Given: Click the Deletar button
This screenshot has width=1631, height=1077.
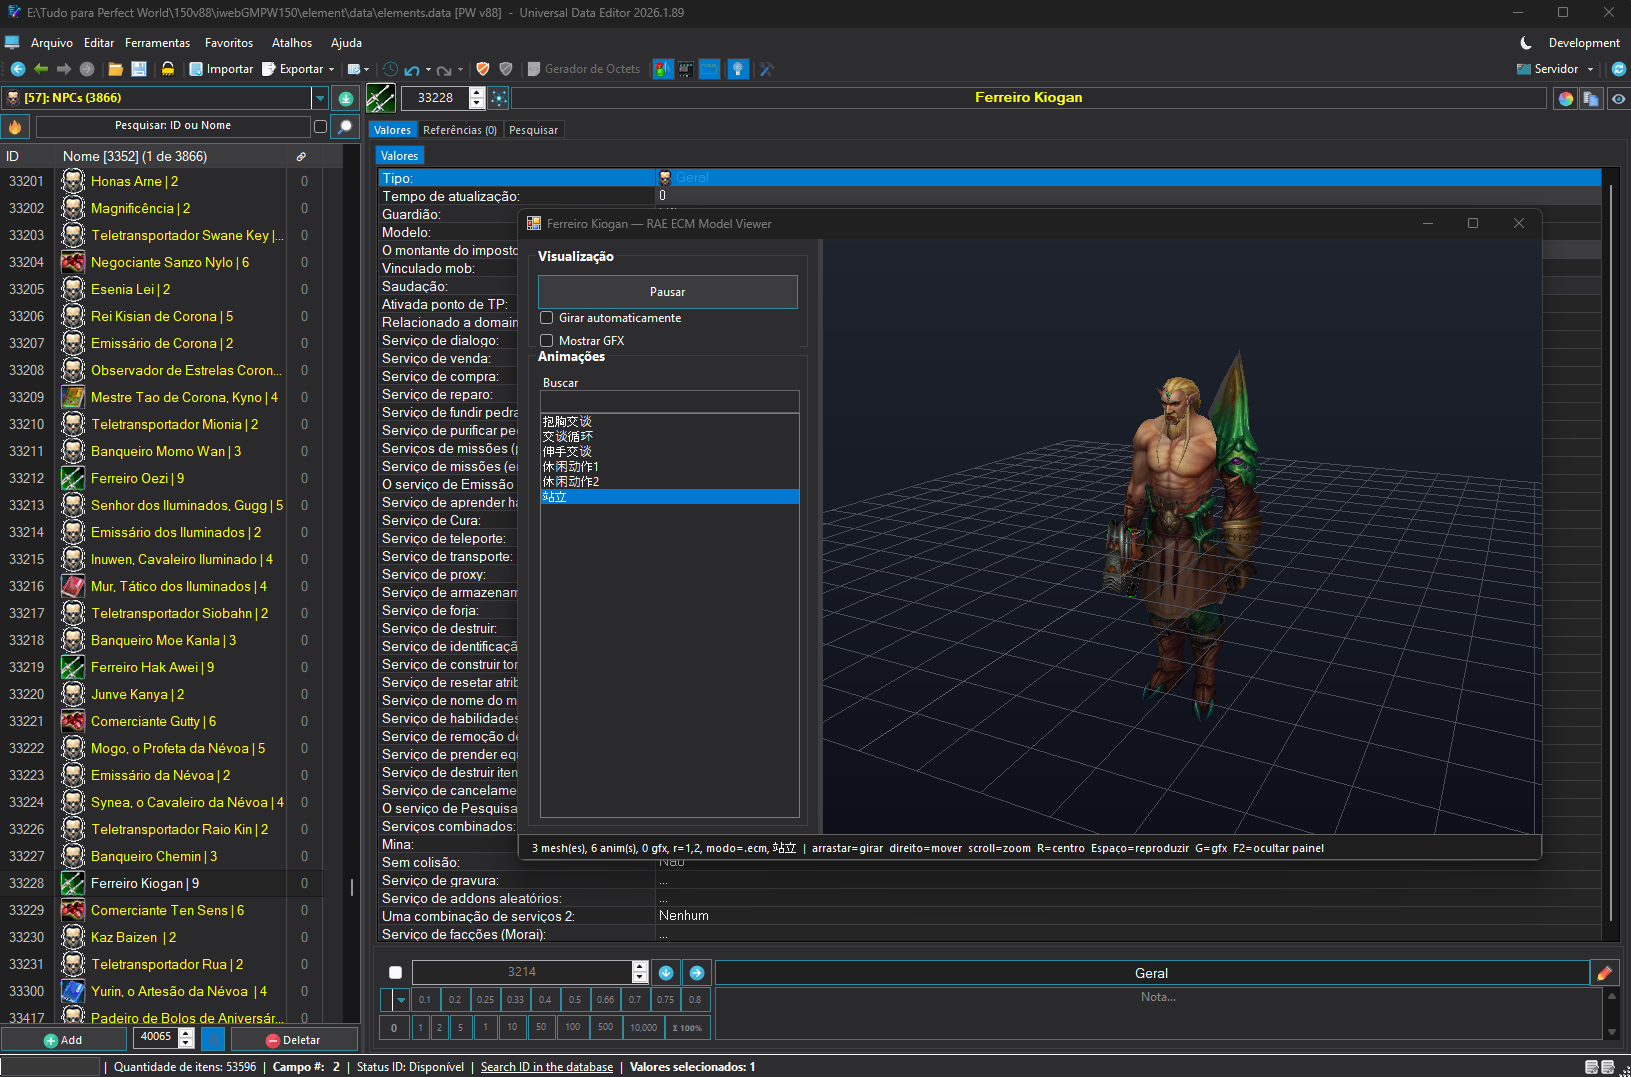Looking at the screenshot, I should [x=294, y=1040].
